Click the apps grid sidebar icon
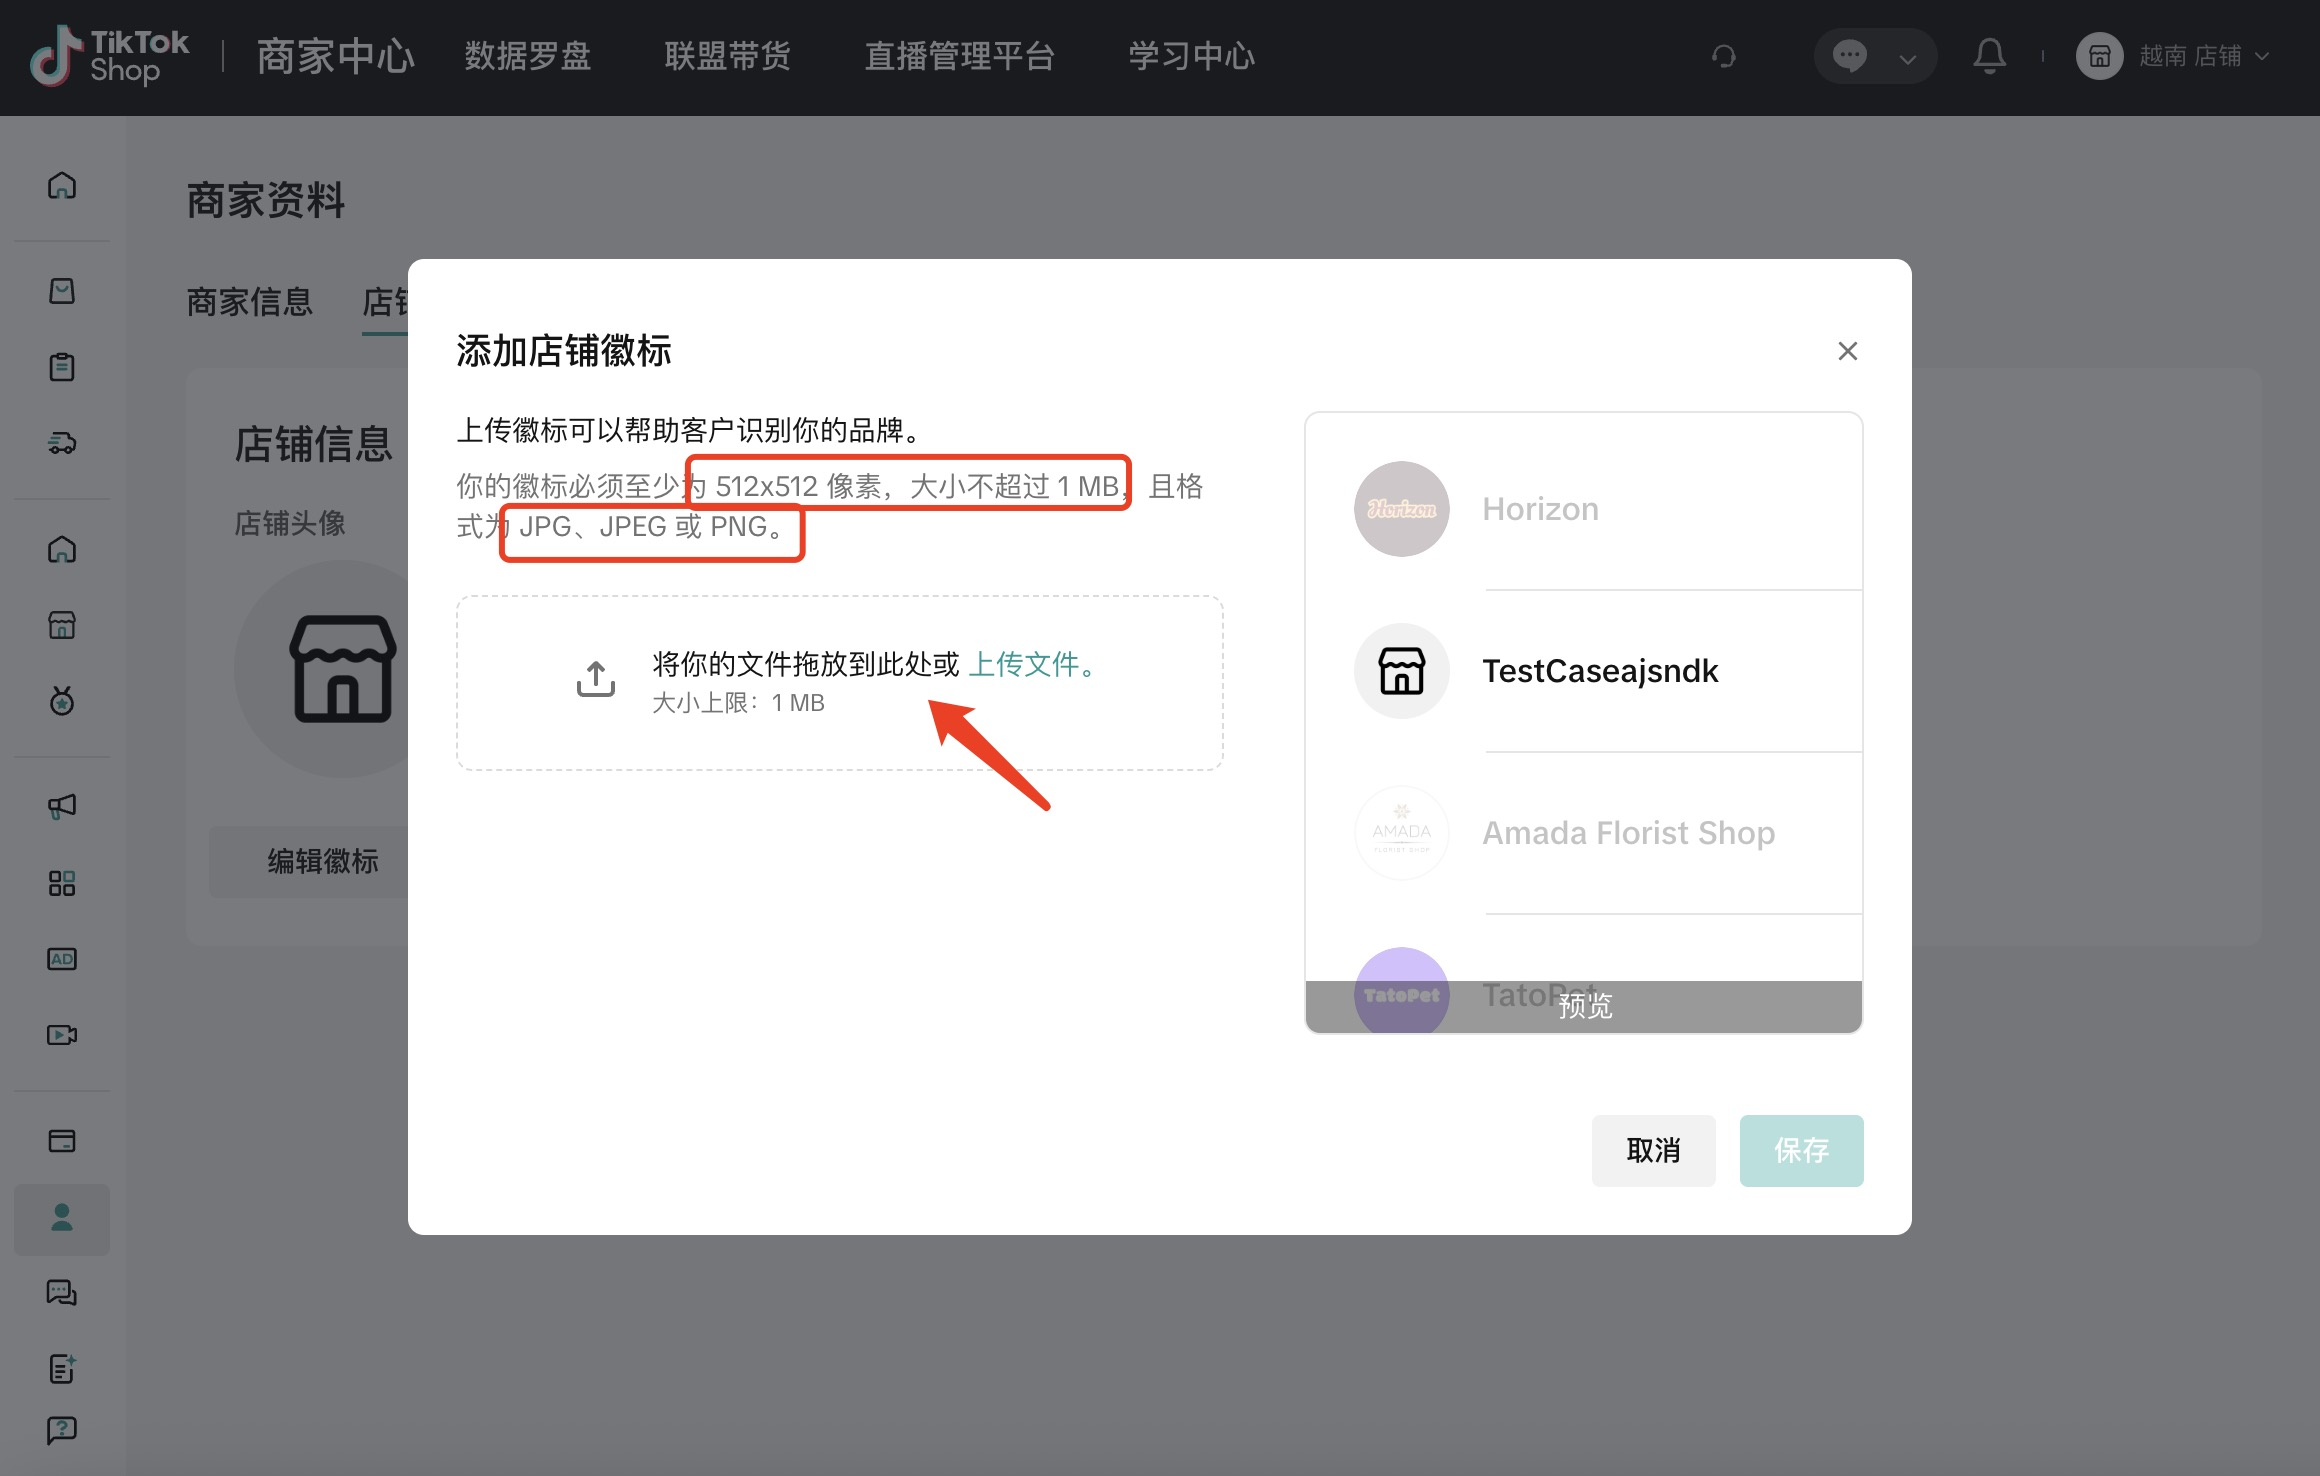The width and height of the screenshot is (2320, 1476). click(x=62, y=883)
